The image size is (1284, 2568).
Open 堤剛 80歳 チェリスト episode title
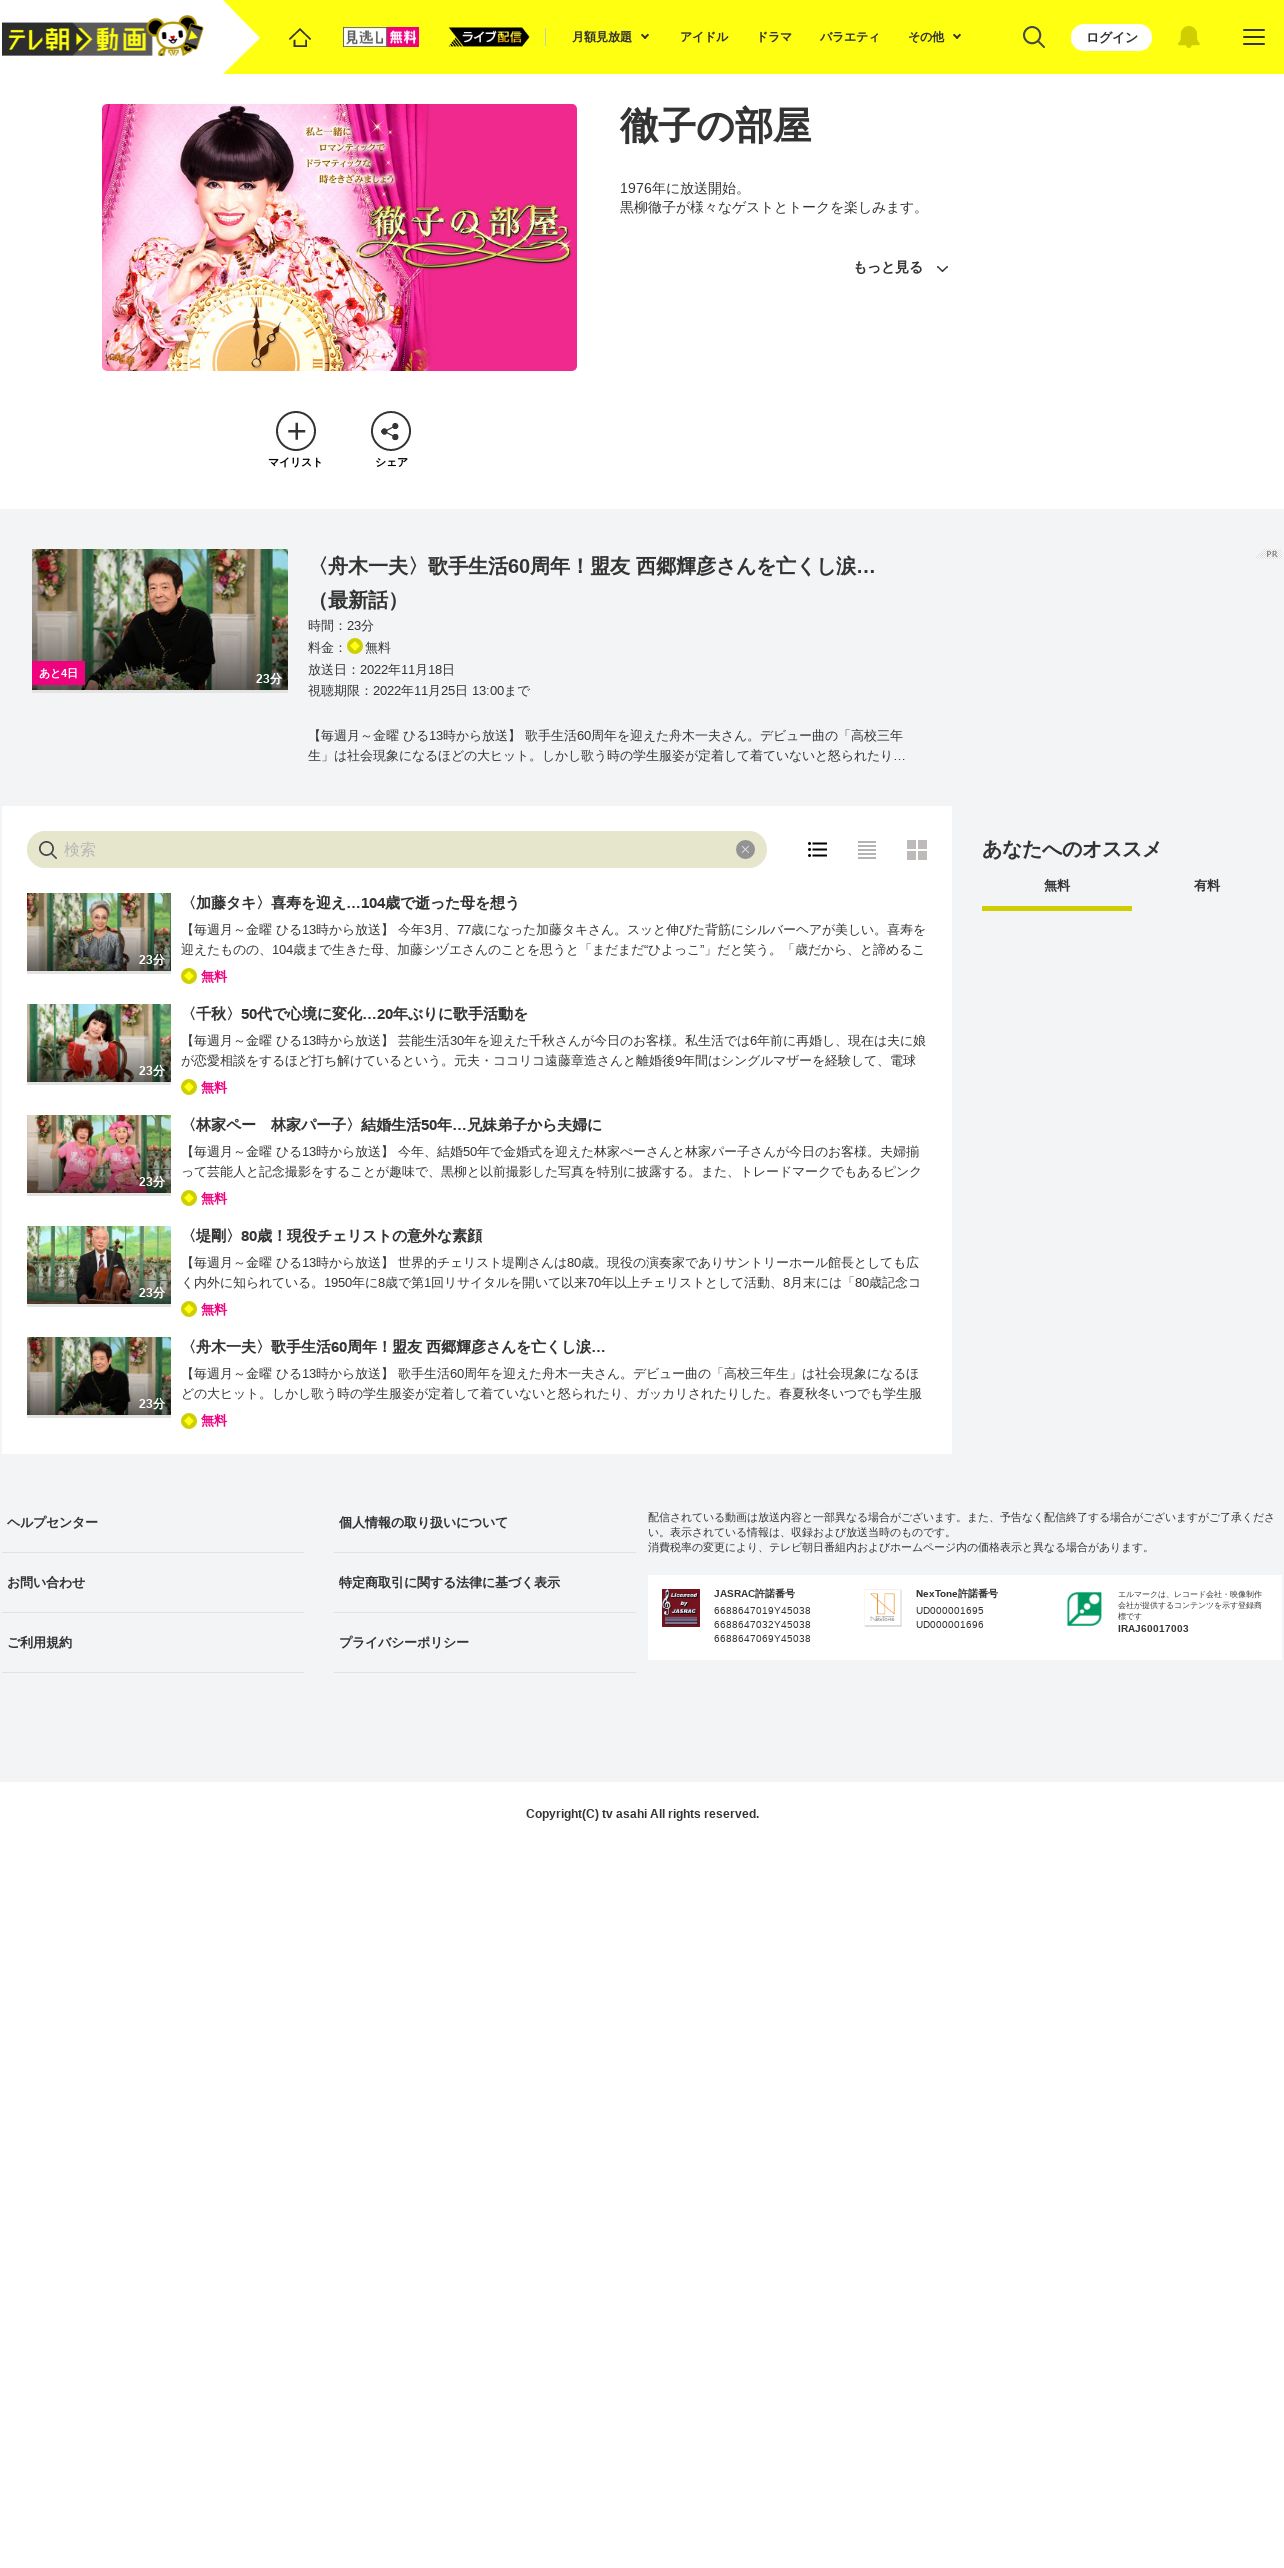point(332,1236)
